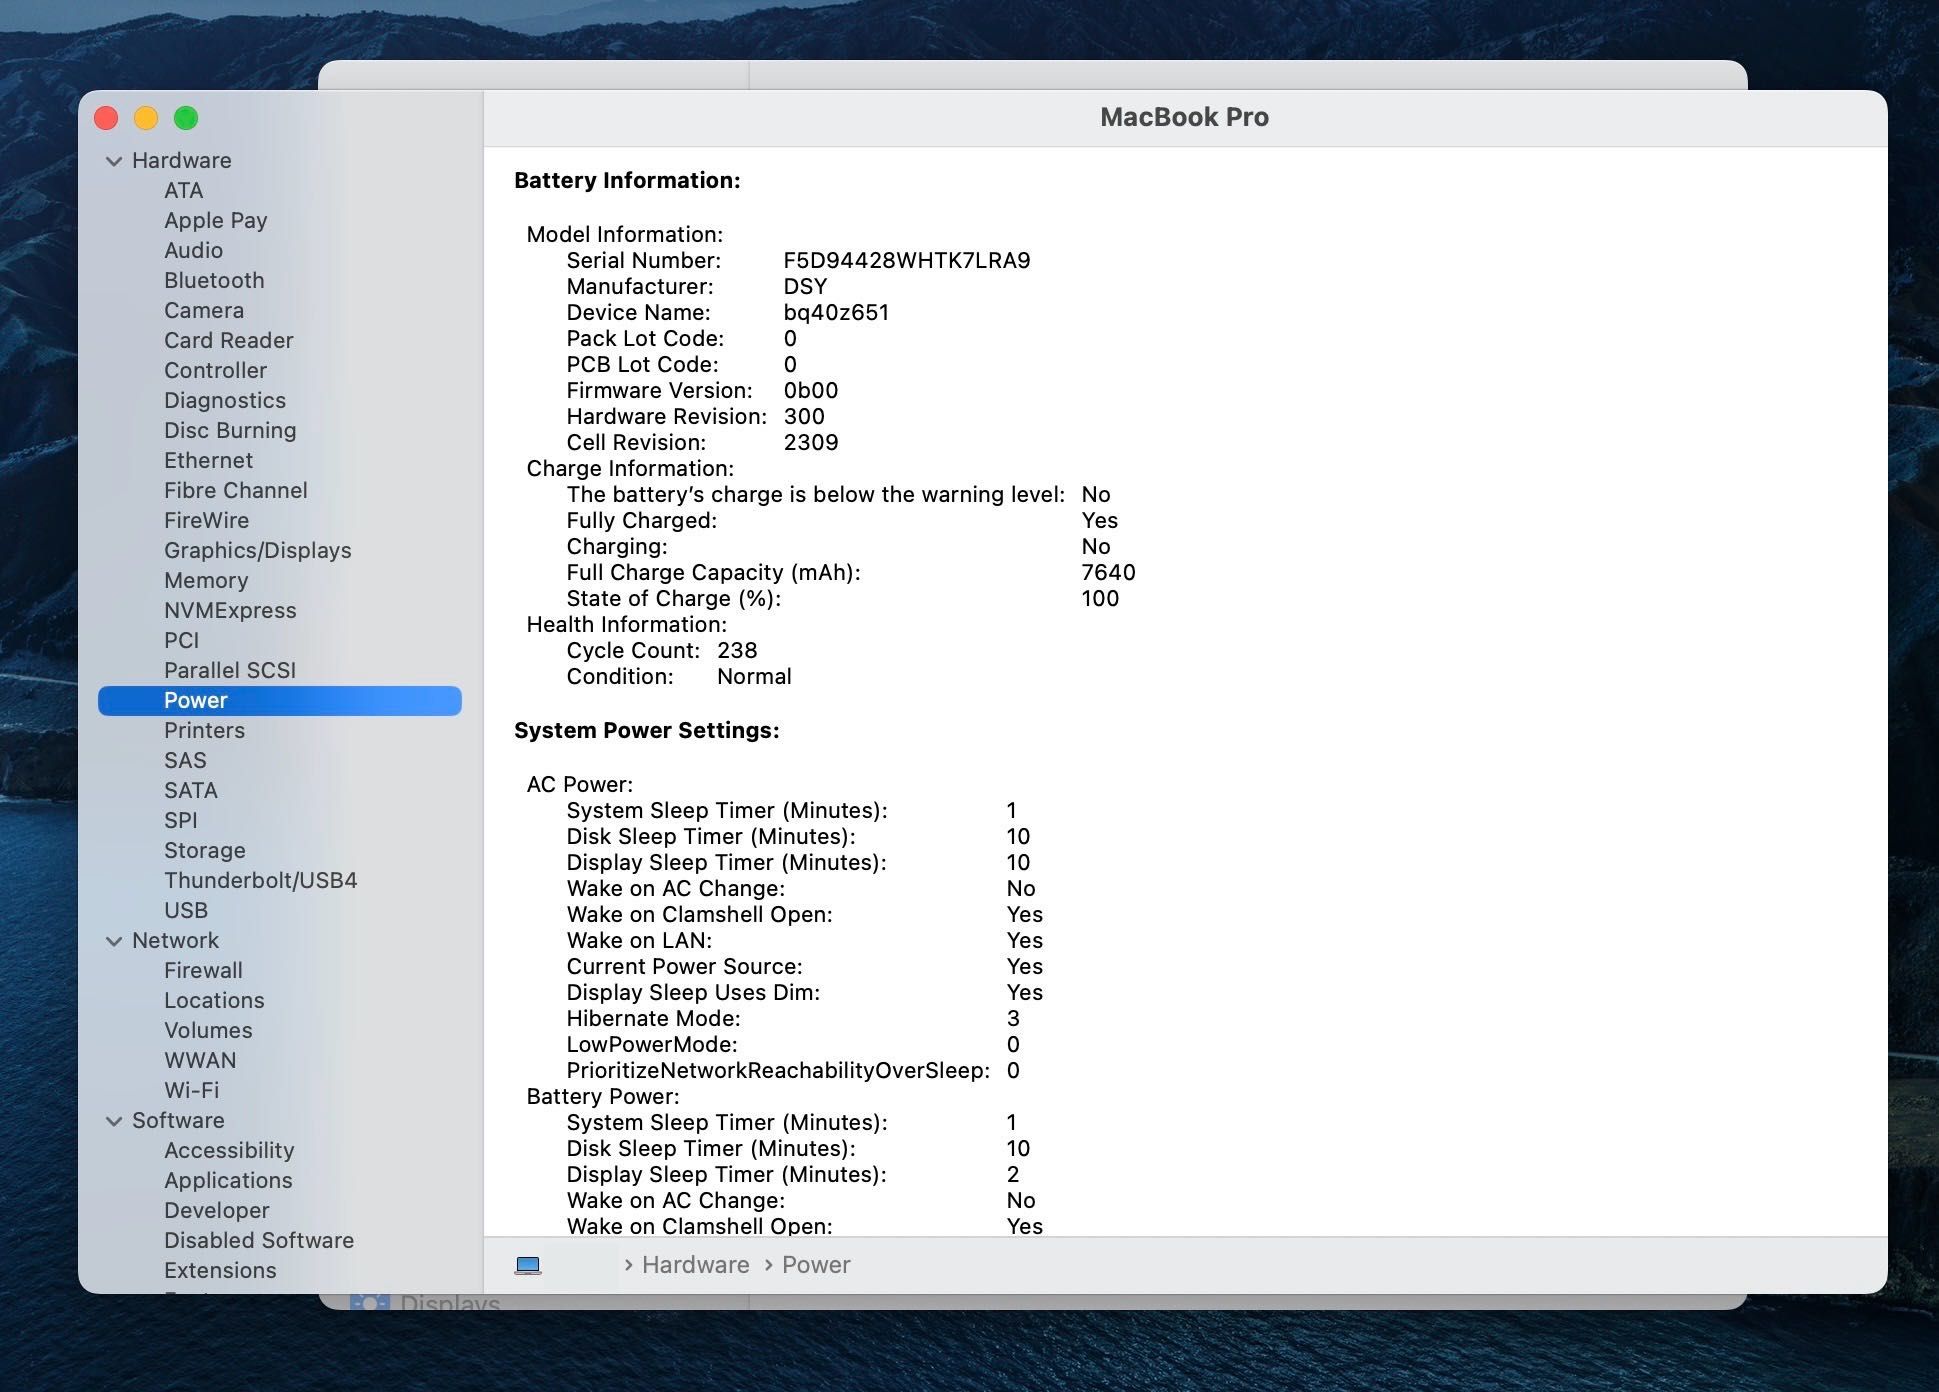This screenshot has width=1939, height=1392.
Task: Select USB in the sidebar
Action: 186,911
